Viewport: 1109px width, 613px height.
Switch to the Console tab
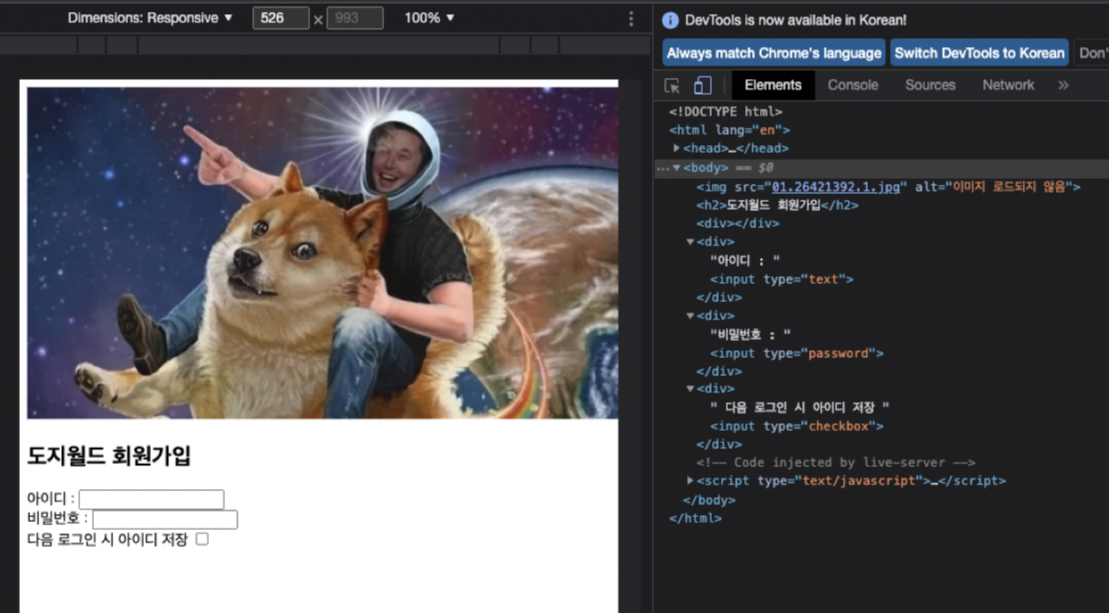click(x=852, y=86)
